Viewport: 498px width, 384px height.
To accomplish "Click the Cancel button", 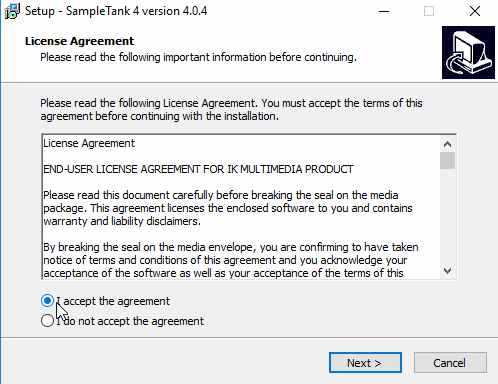I will (x=450, y=363).
